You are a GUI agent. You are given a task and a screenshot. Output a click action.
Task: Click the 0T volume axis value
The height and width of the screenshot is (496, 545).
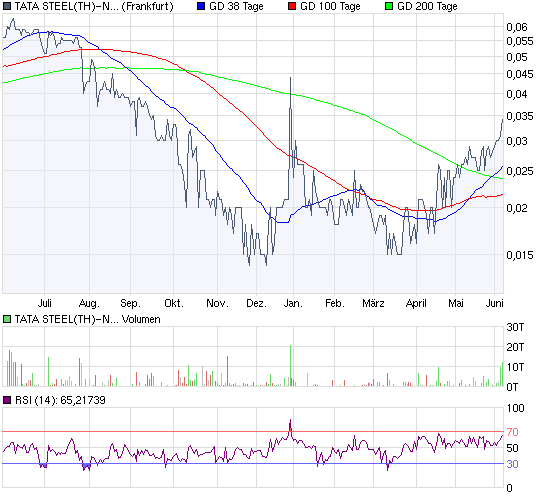click(512, 387)
